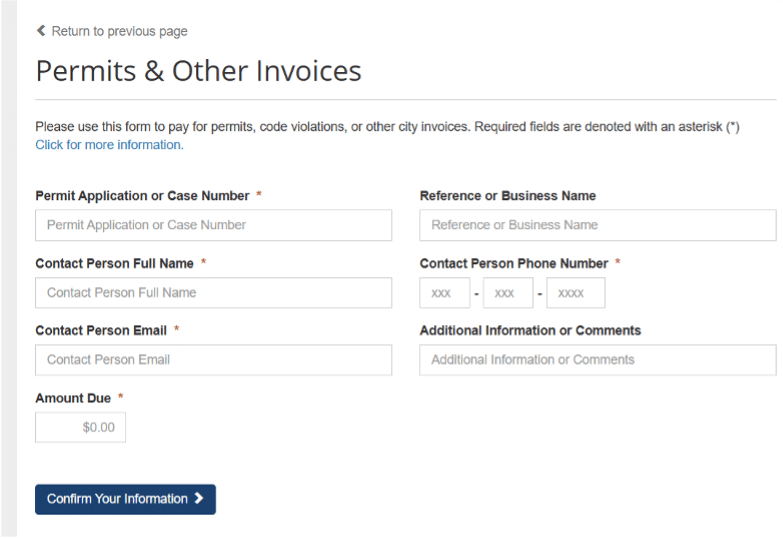Focus the Contact Person Email field
The height and width of the screenshot is (538, 783).
click(x=213, y=360)
